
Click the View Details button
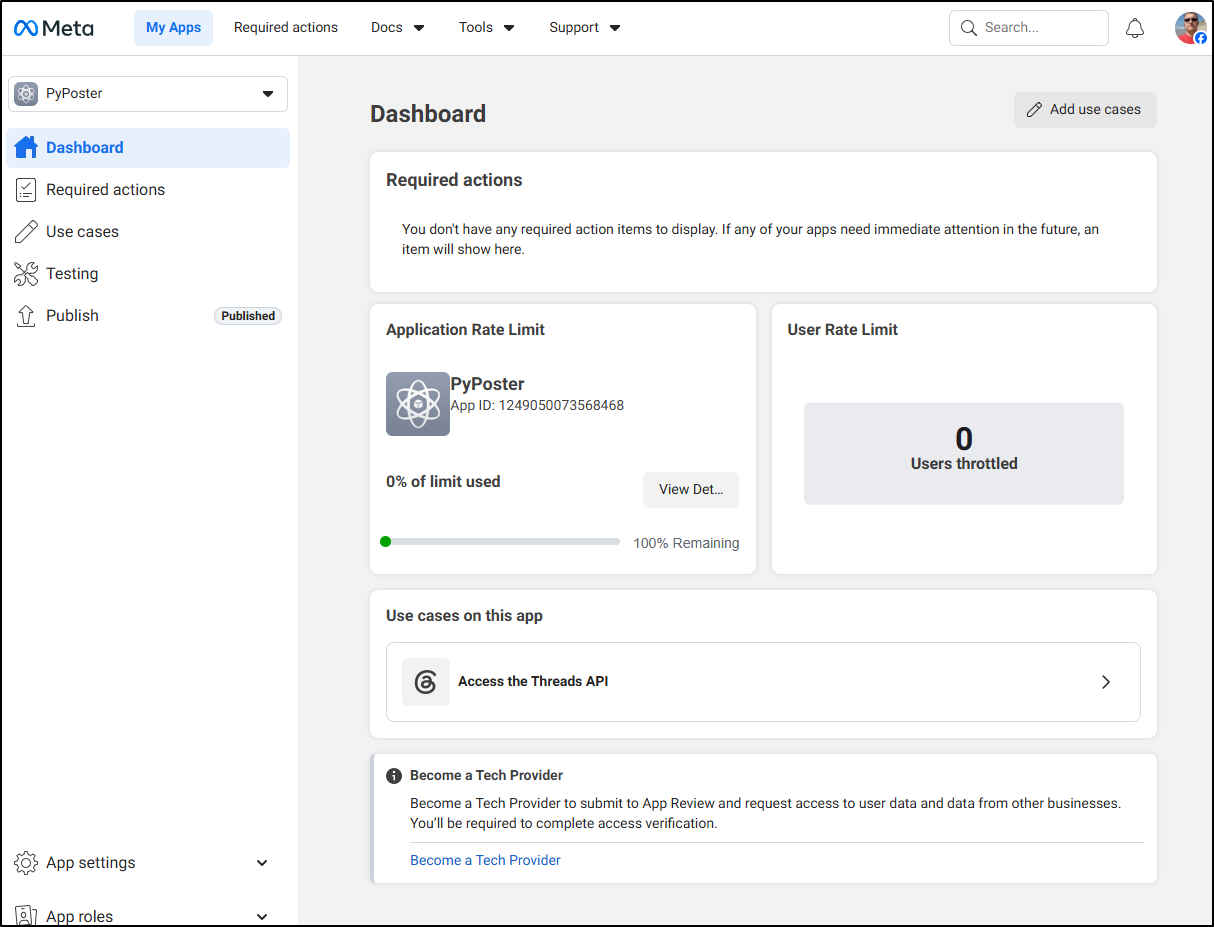pyautogui.click(x=691, y=490)
